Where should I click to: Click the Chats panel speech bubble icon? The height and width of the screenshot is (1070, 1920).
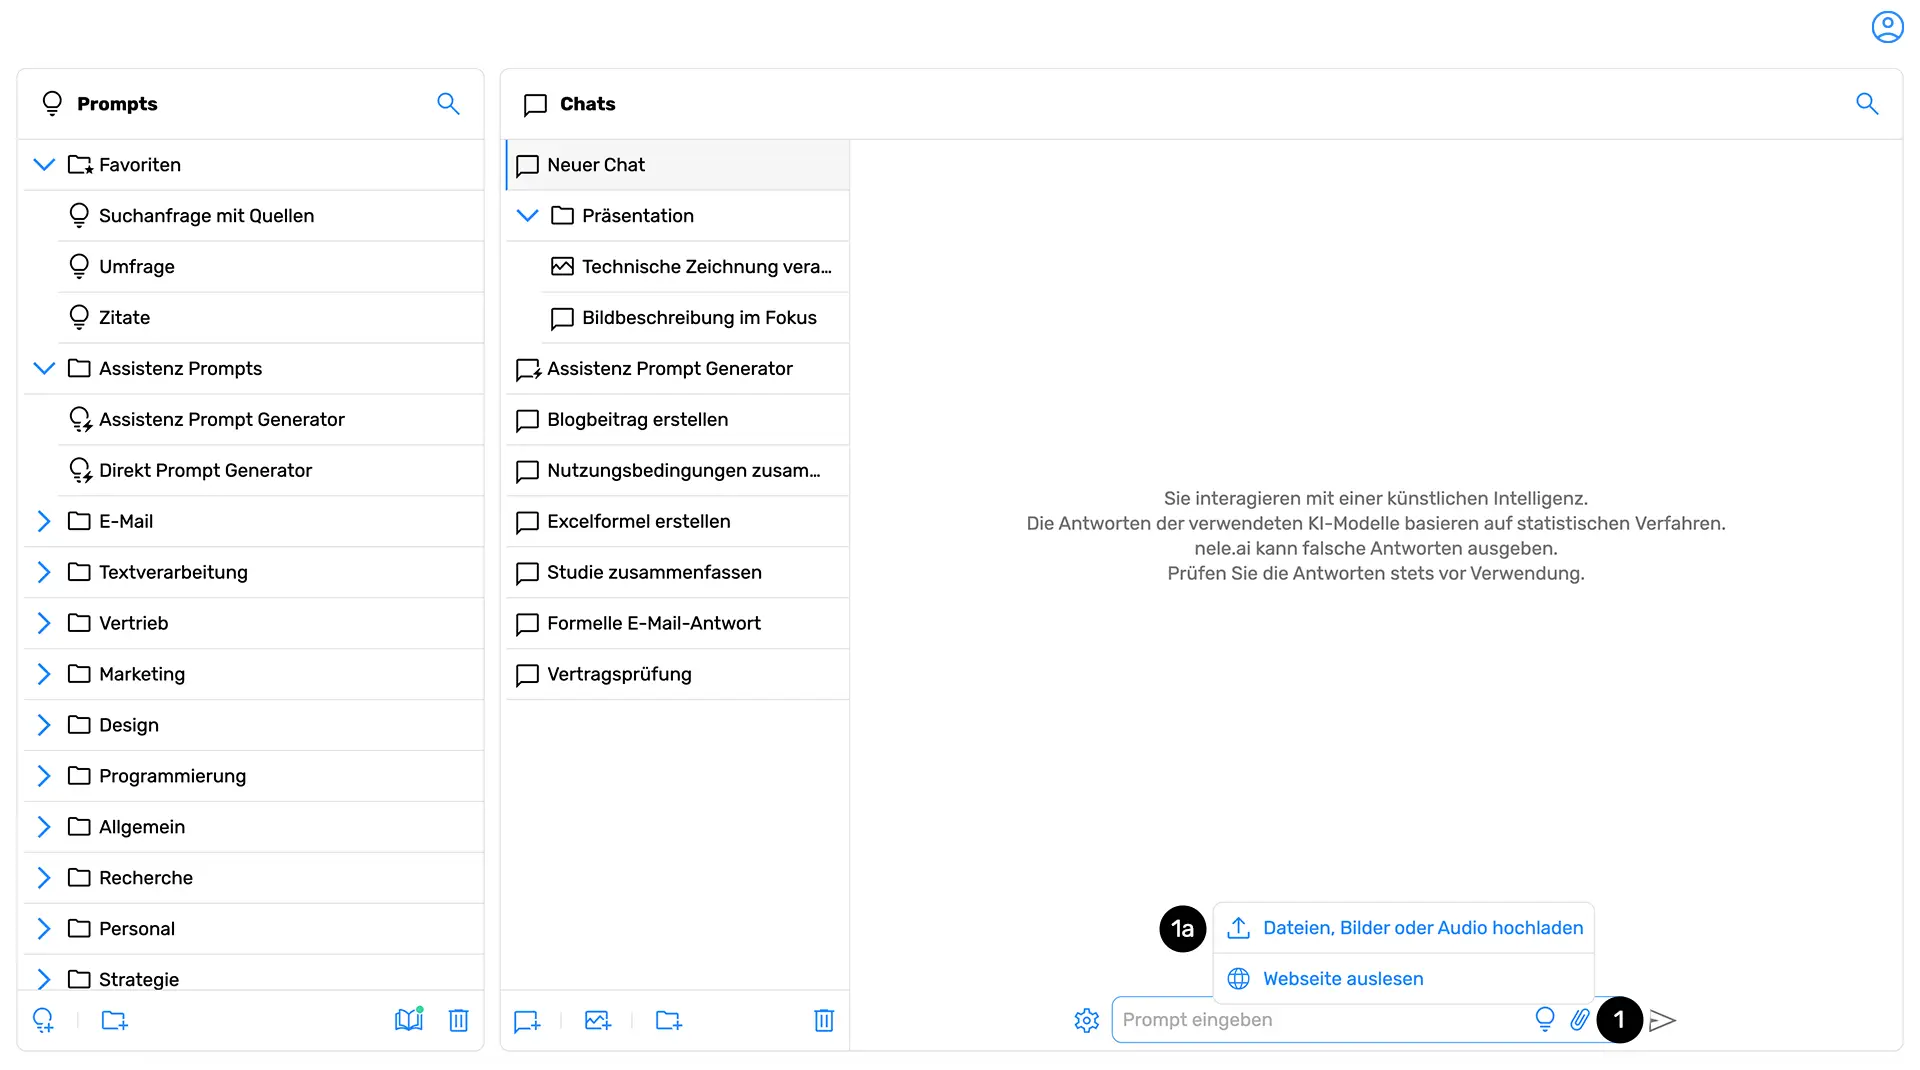pos(535,105)
